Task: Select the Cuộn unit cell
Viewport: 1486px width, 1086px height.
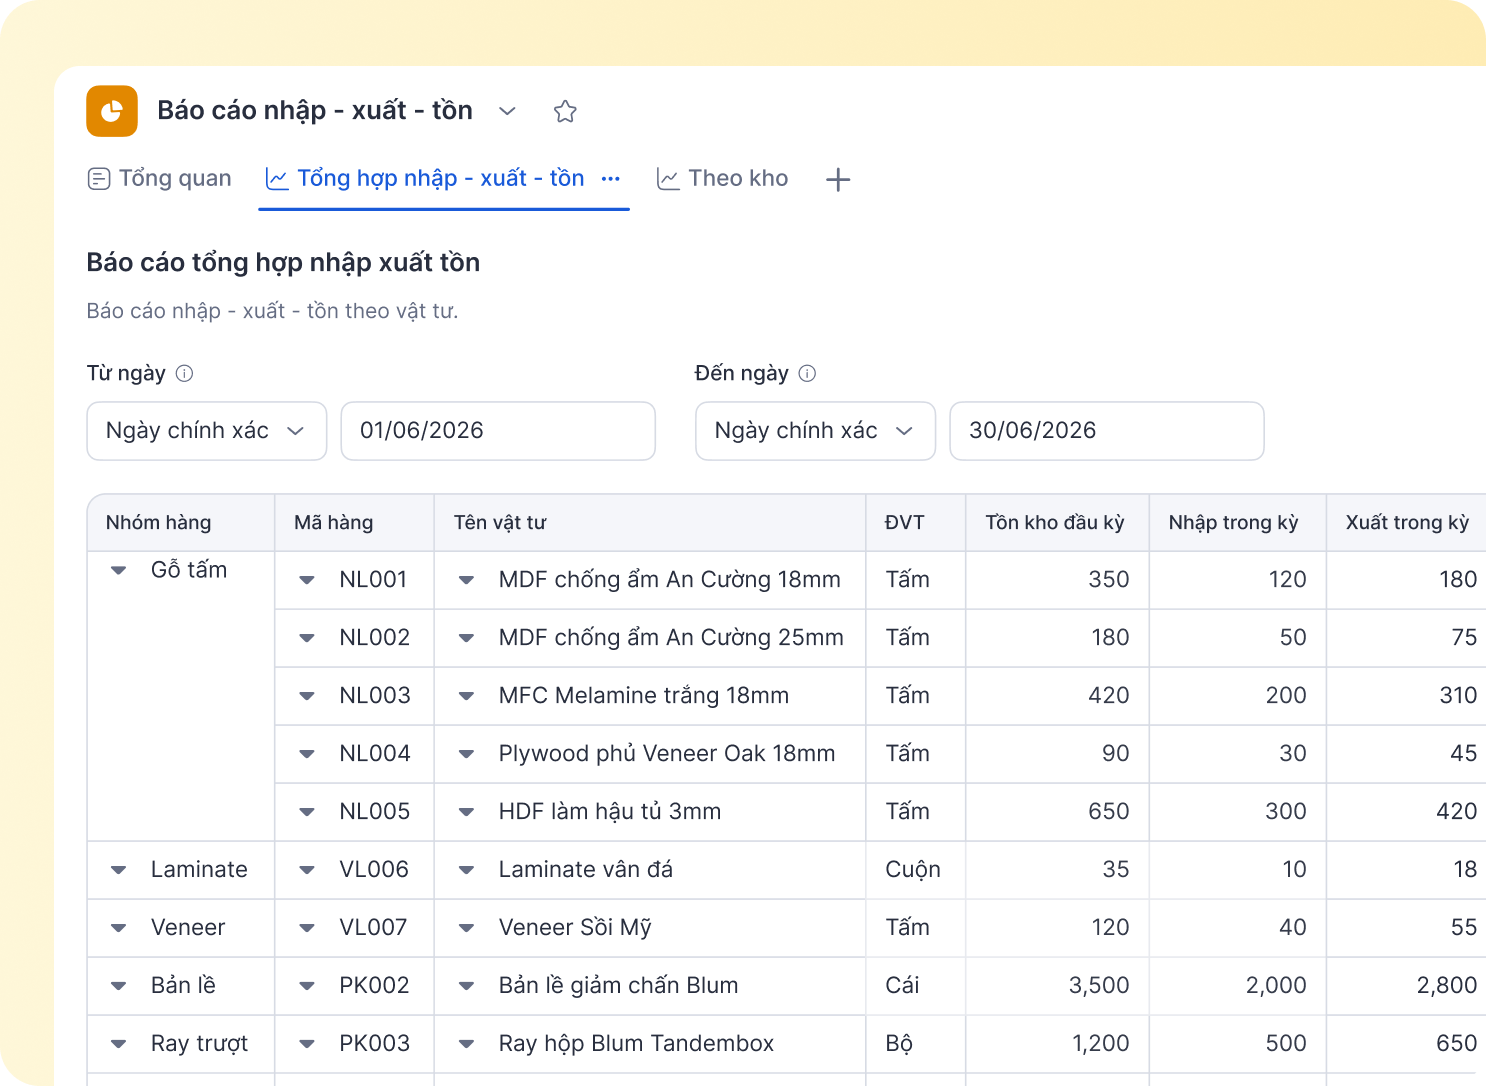Action: tap(916, 870)
